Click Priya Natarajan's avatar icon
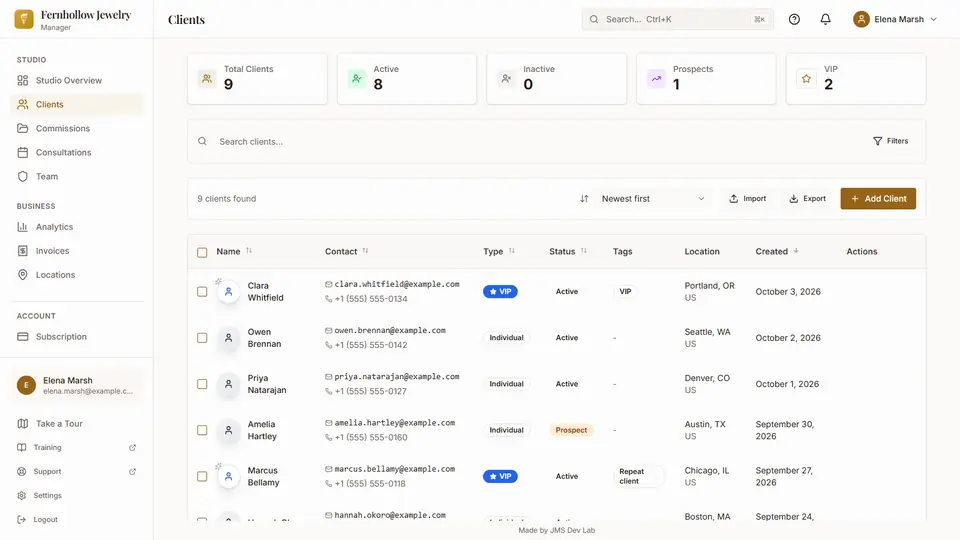Viewport: 960px width, 540px height. click(228, 384)
